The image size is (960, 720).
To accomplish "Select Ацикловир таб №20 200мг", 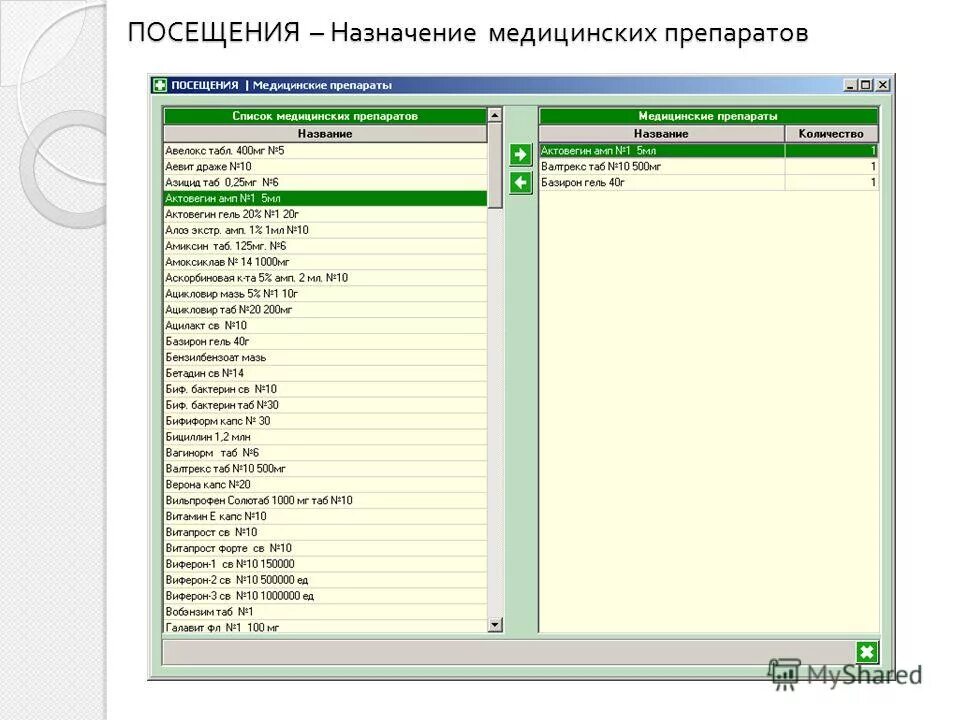I will 325,310.
